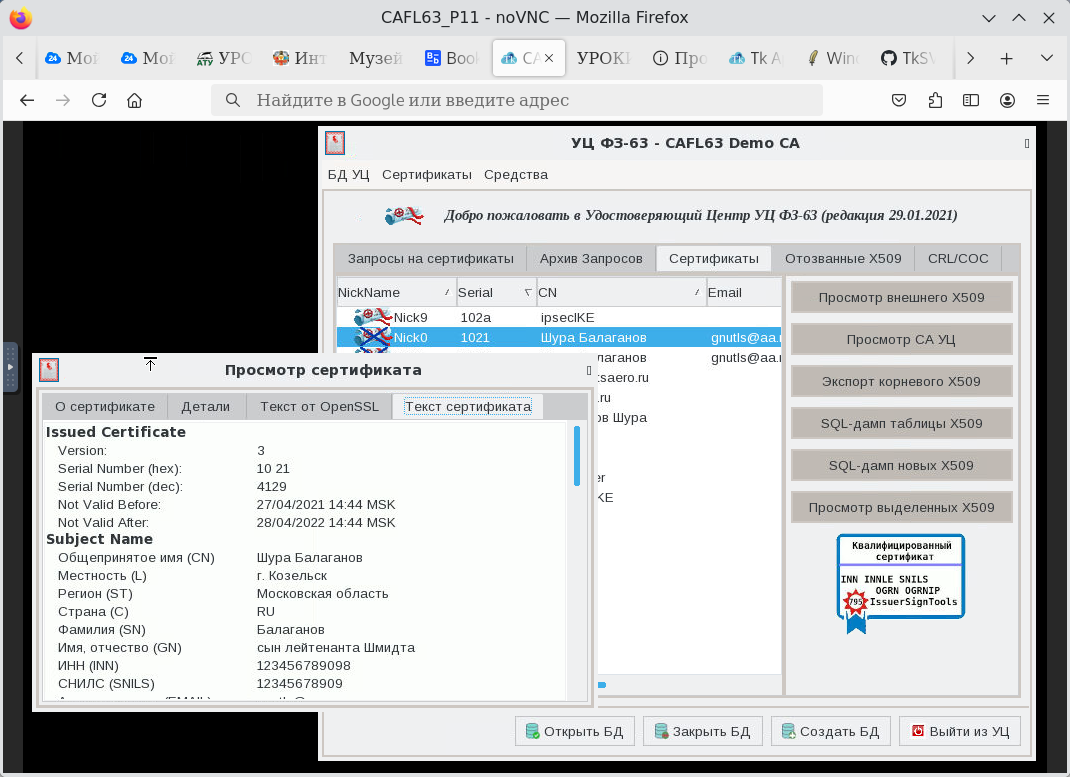The height and width of the screenshot is (777, 1070).
Task: Switch to Архив Запросов tab
Action: click(591, 259)
